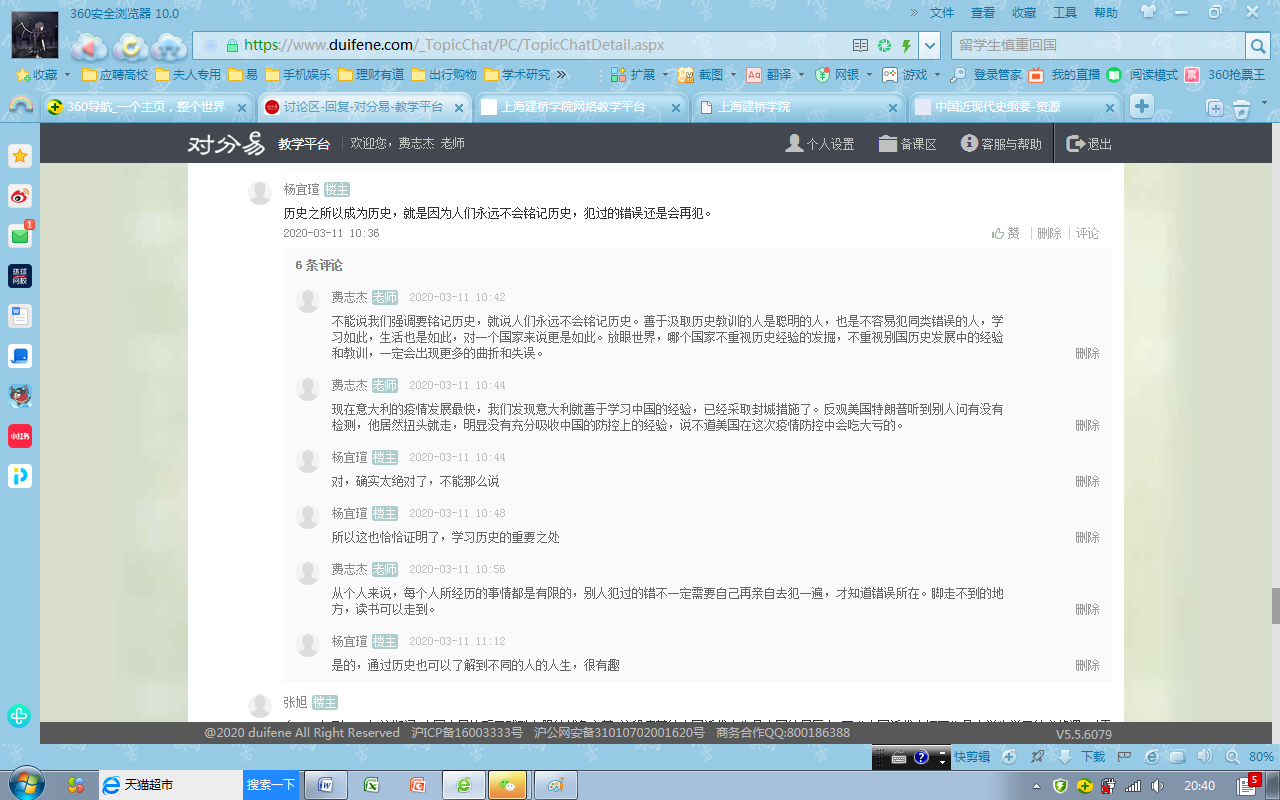Expand the address bar dropdown arrow
The height and width of the screenshot is (800, 1280).
click(930, 45)
